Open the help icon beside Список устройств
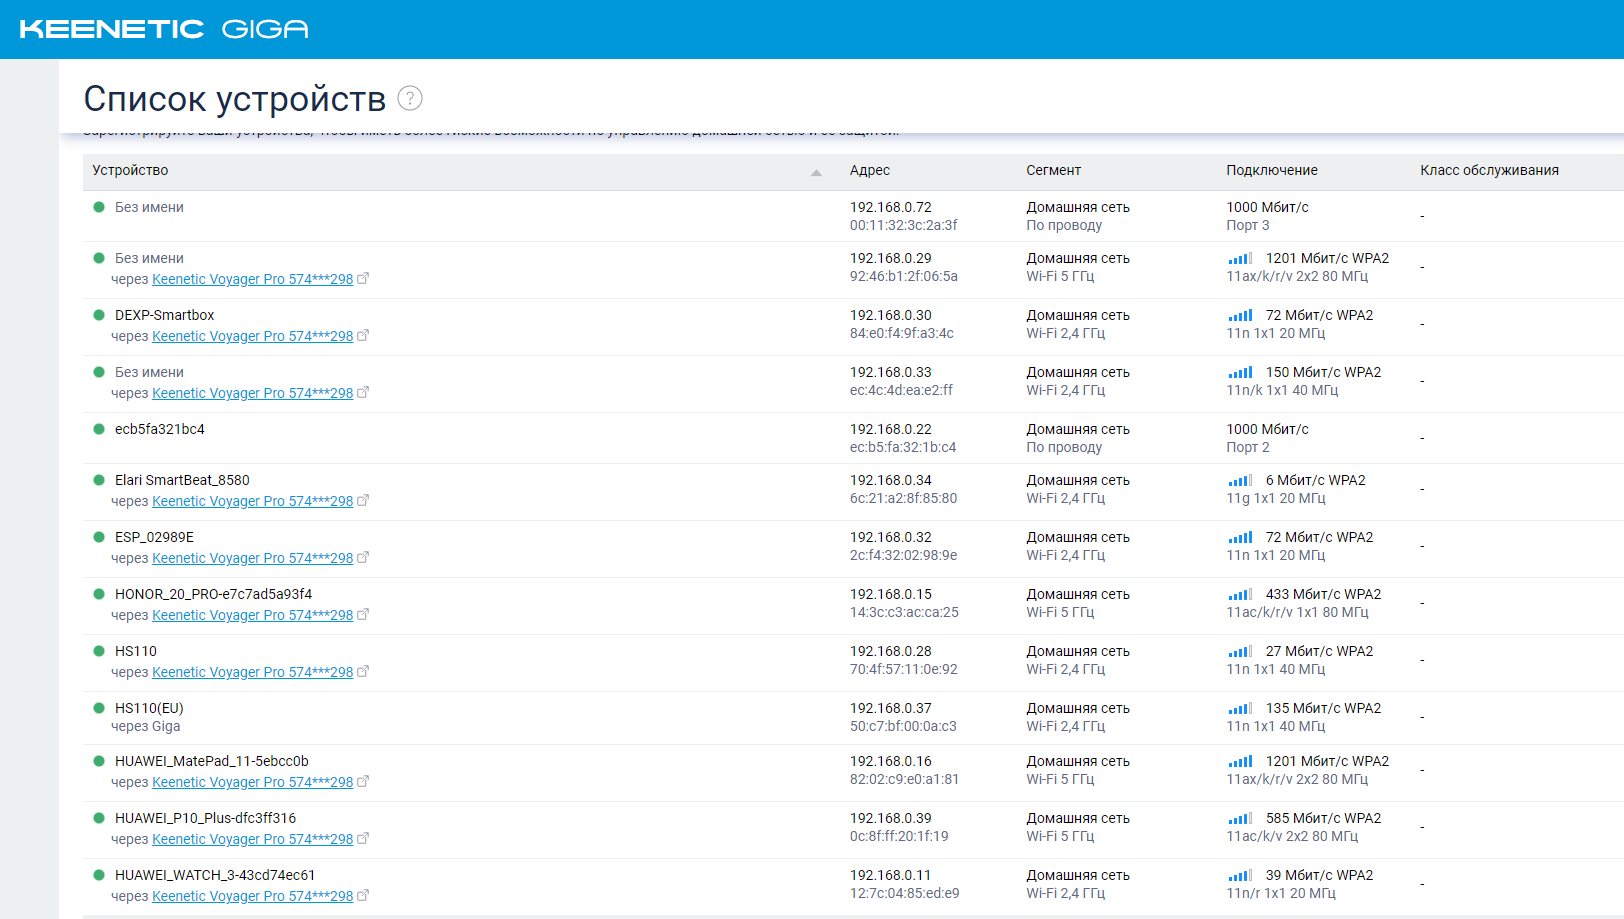The image size is (1624, 919). 410,98
